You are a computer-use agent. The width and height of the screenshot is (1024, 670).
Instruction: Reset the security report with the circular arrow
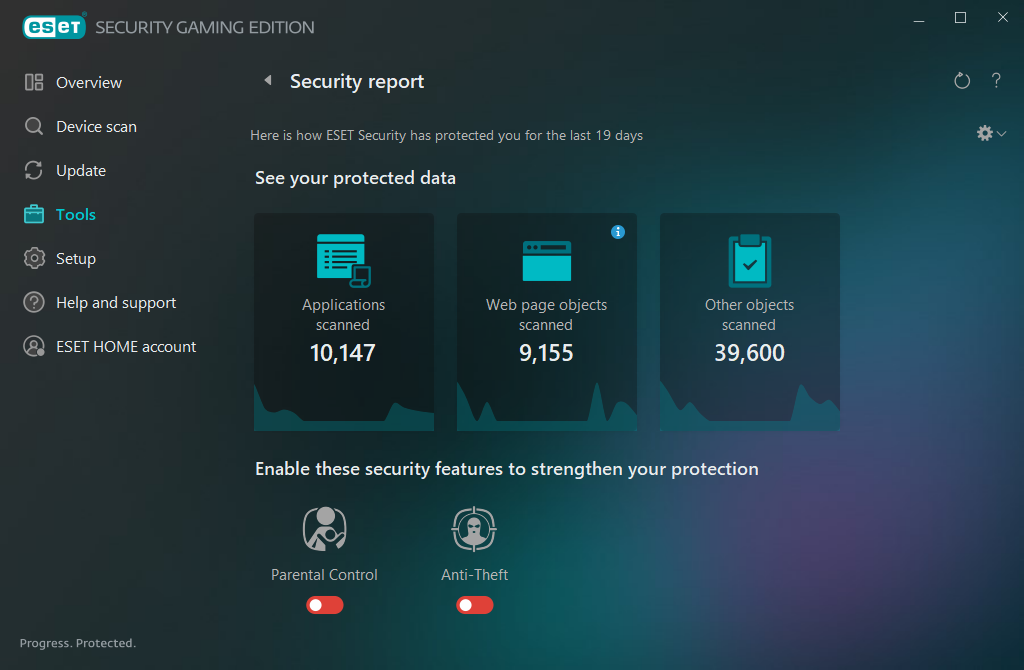pyautogui.click(x=962, y=81)
